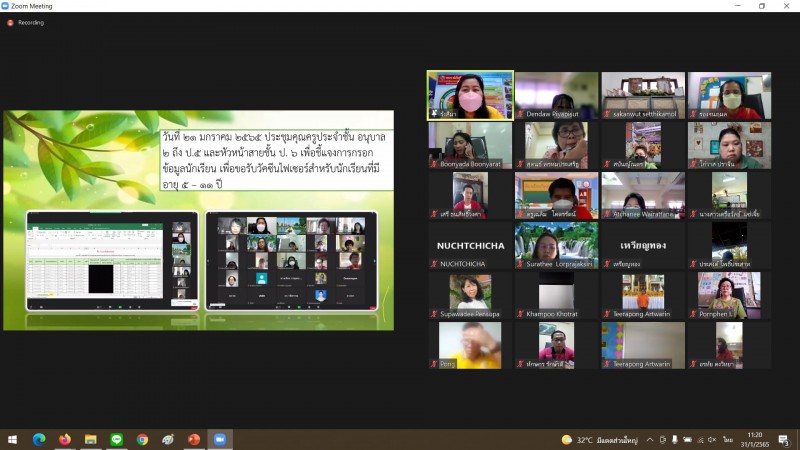
Task: Click the muted mic icon beside Atchanee Wairattana
Action: [x=607, y=214]
